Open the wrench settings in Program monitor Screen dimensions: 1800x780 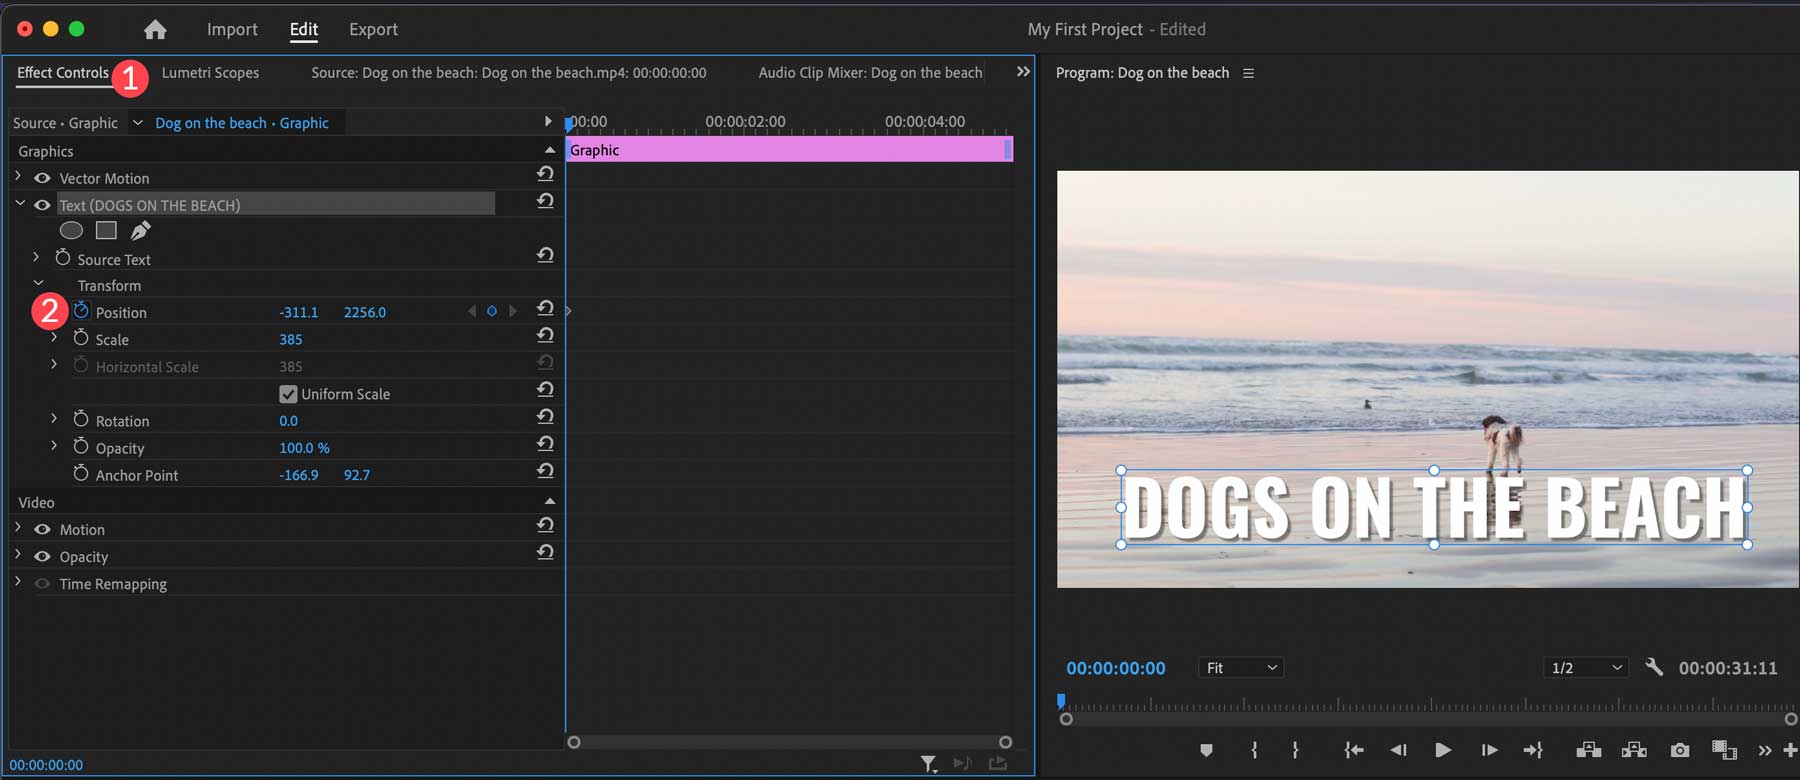pos(1654,667)
